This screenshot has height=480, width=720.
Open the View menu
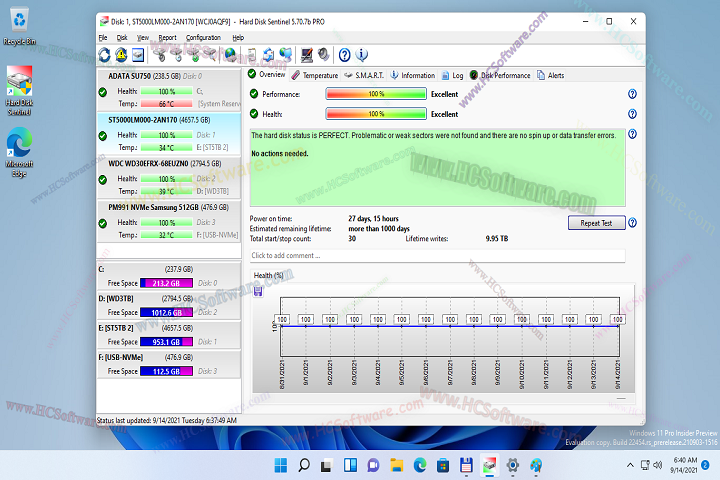(x=143, y=38)
